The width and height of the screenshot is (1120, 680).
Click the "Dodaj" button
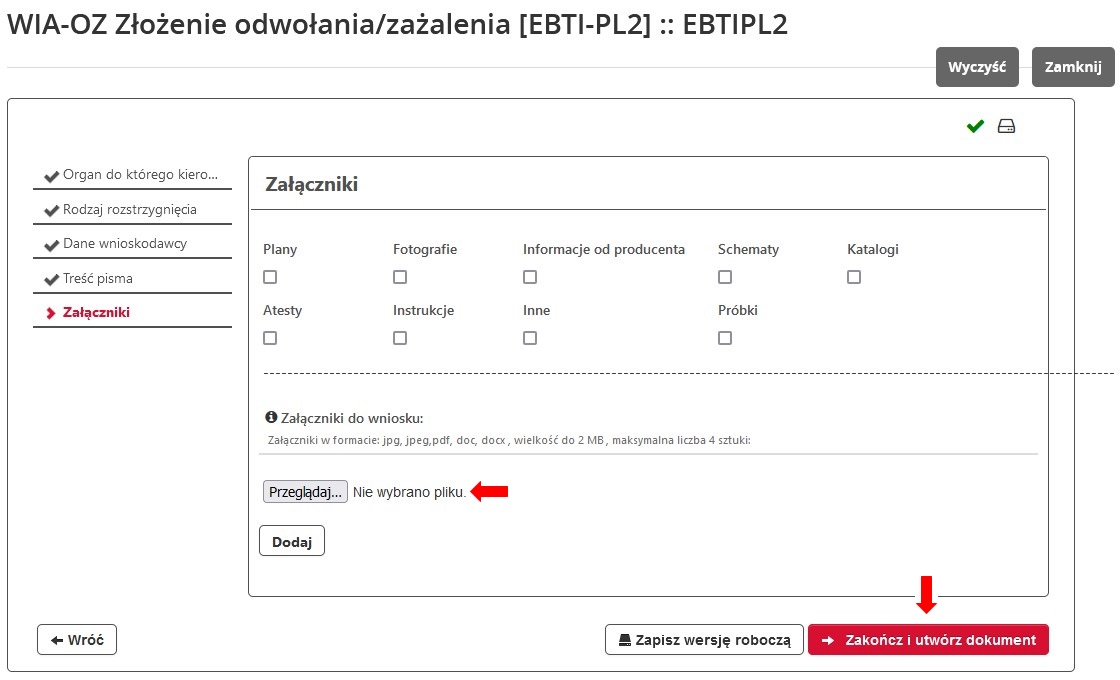click(x=291, y=540)
